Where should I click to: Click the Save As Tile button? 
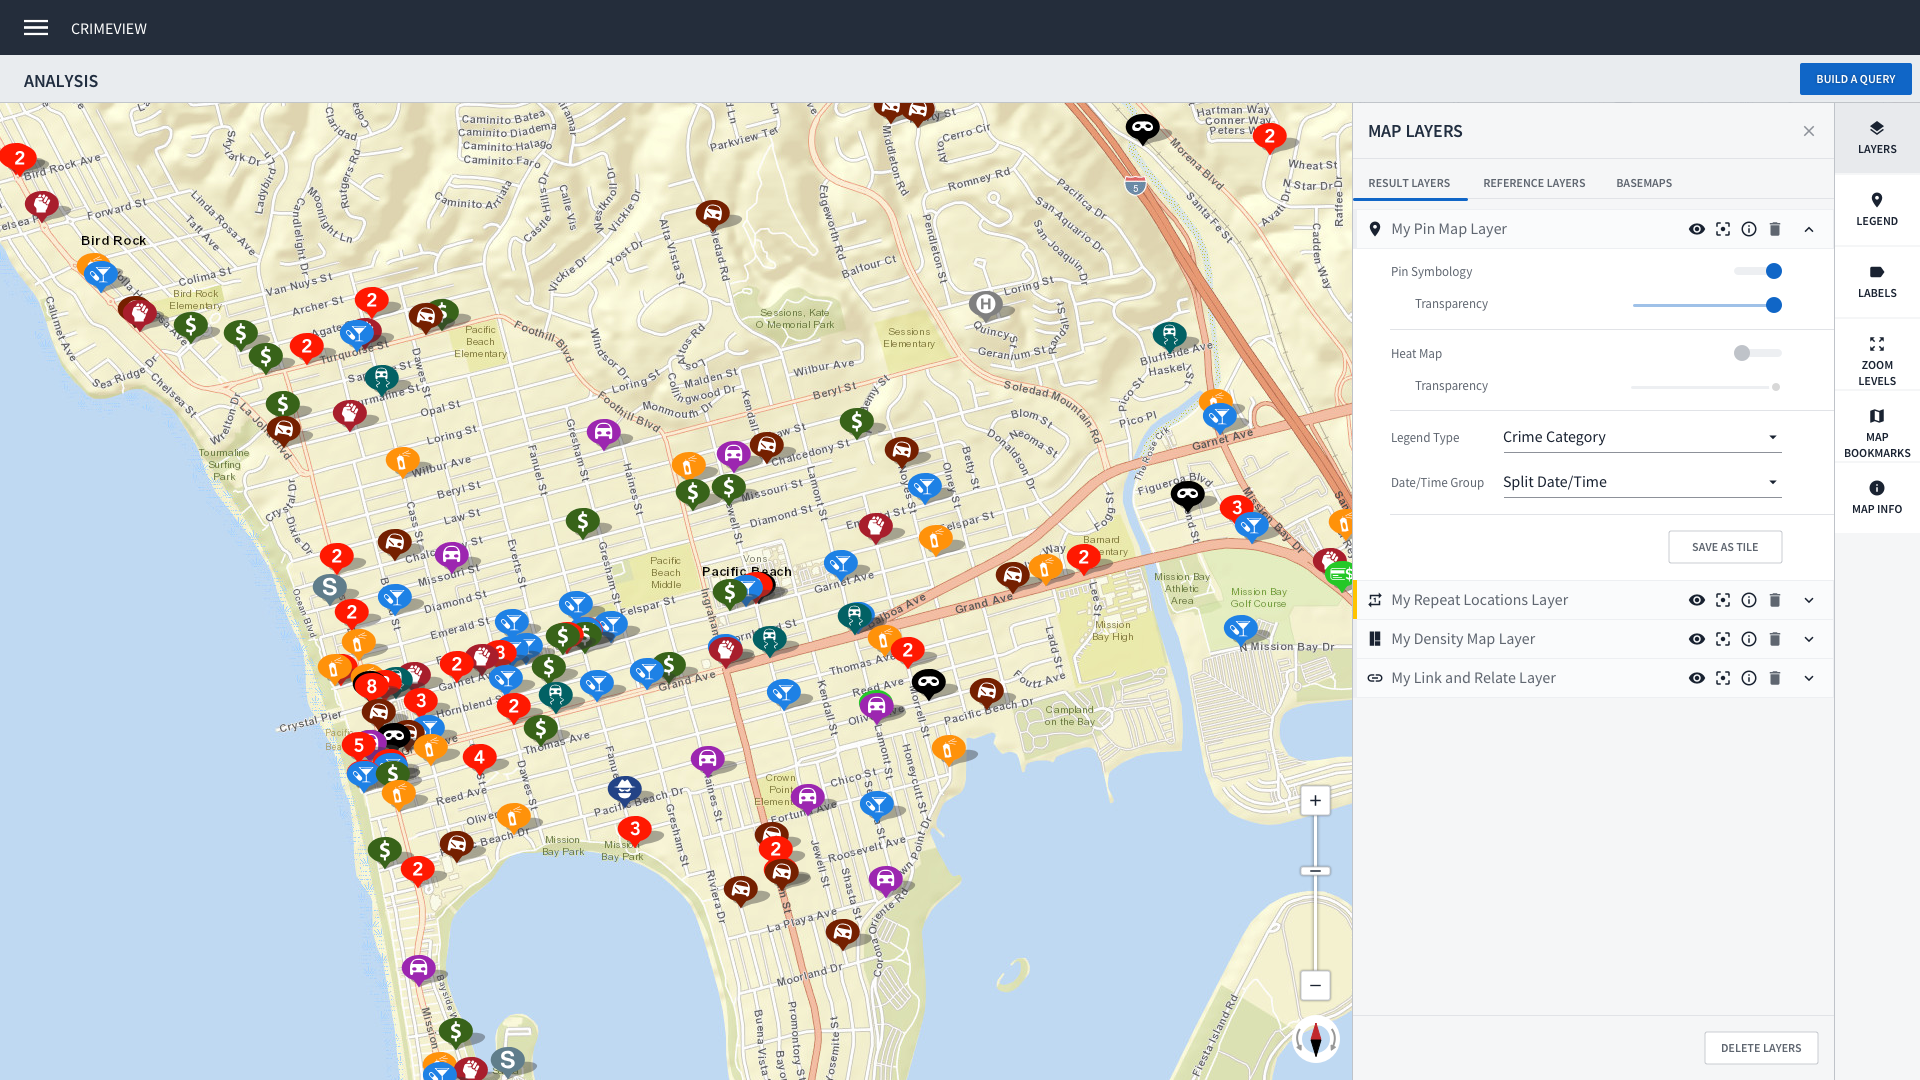pos(1725,547)
